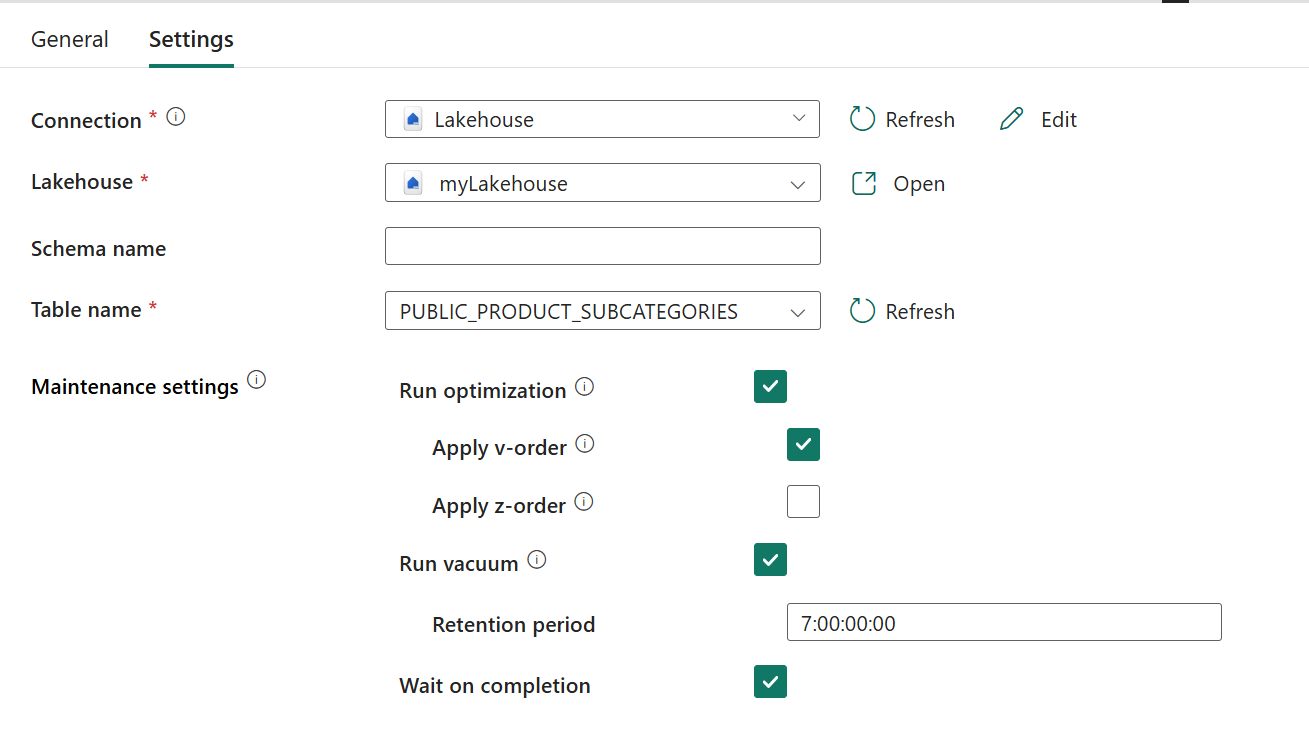This screenshot has width=1309, height=735.
Task: Click the Maintenance settings info icon
Action: (256, 380)
